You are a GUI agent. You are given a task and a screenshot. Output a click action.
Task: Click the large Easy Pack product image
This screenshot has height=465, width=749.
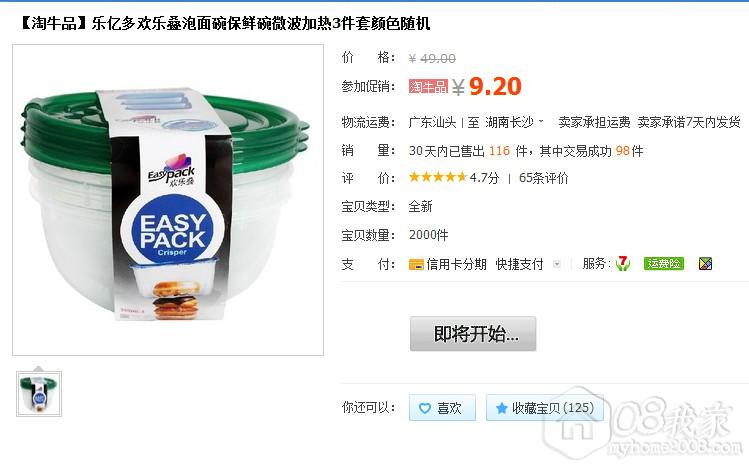pyautogui.click(x=168, y=200)
